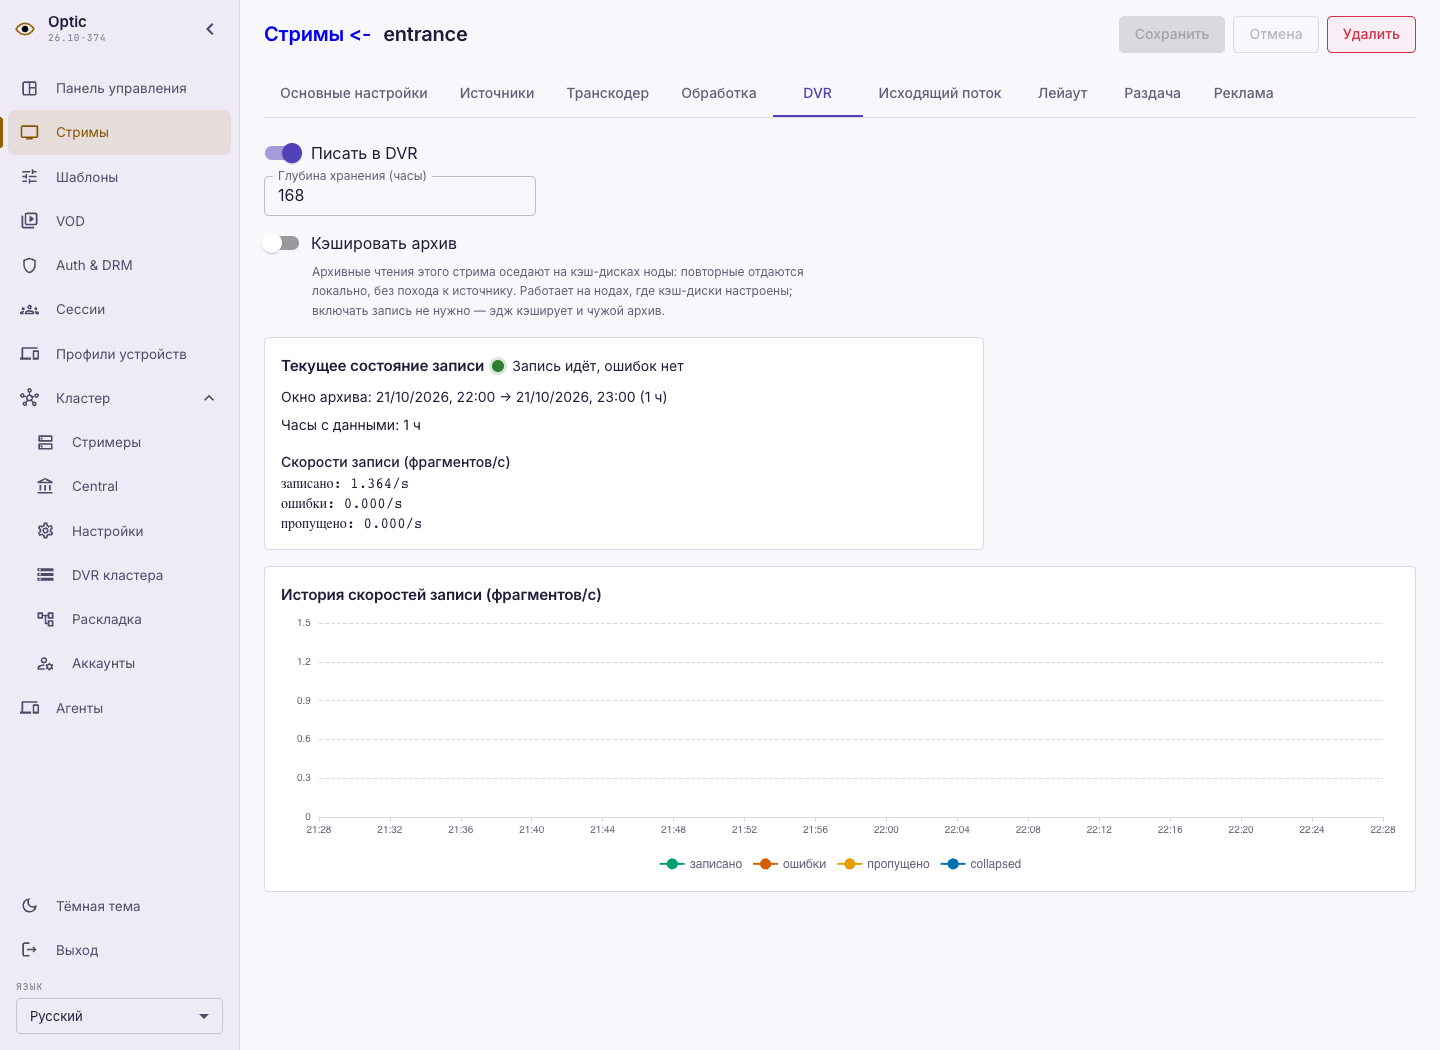Open the Раздача tab
This screenshot has width=1440, height=1050.
point(1152,93)
